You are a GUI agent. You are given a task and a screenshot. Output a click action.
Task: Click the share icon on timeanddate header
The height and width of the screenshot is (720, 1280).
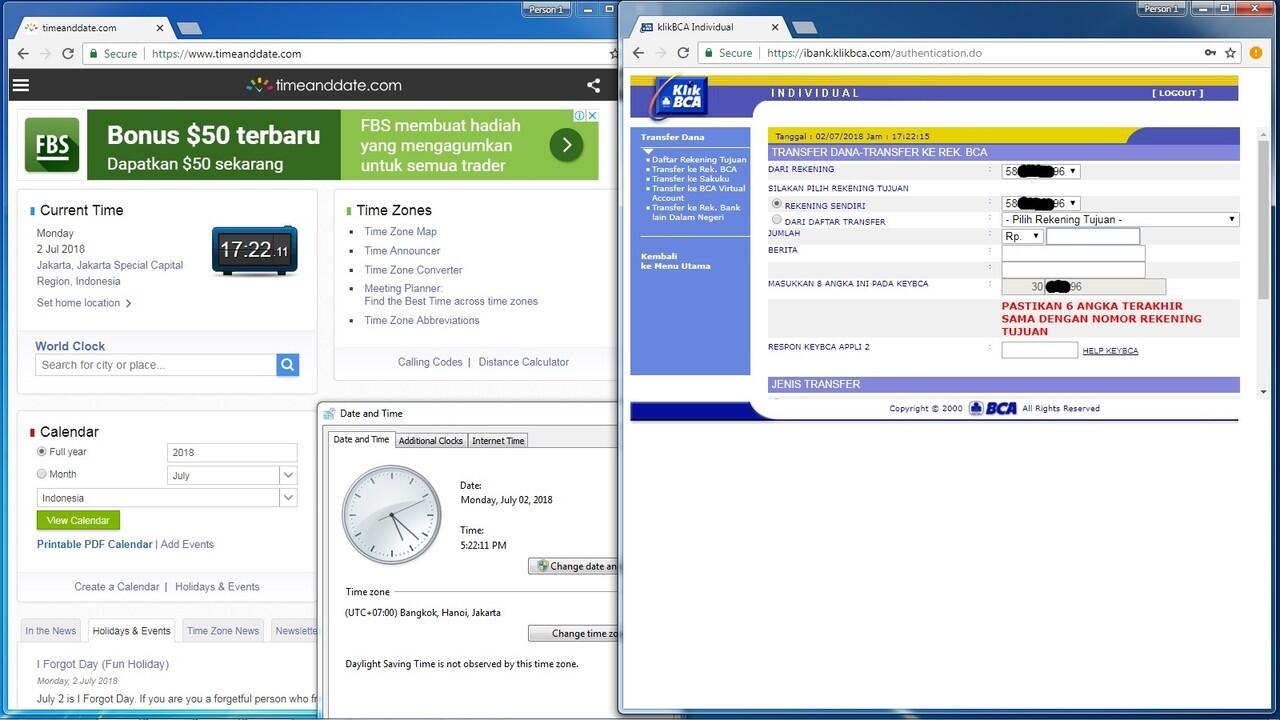click(x=593, y=85)
